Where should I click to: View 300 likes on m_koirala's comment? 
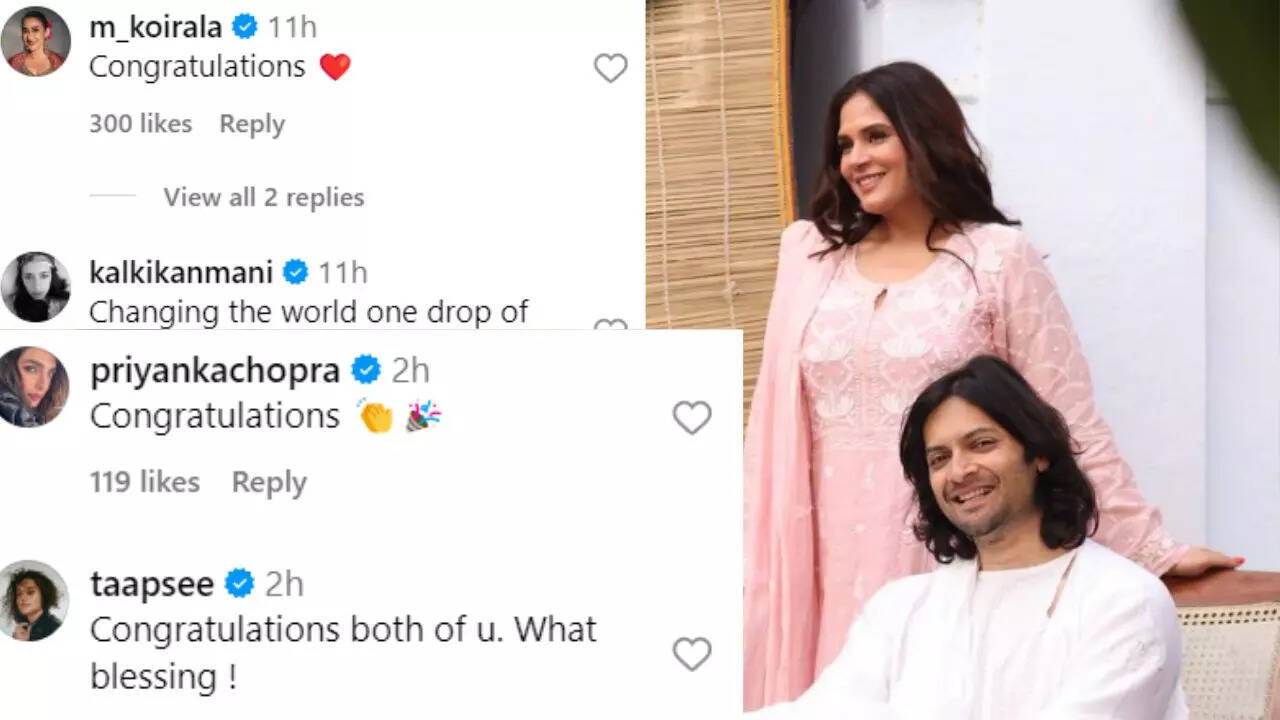click(140, 124)
